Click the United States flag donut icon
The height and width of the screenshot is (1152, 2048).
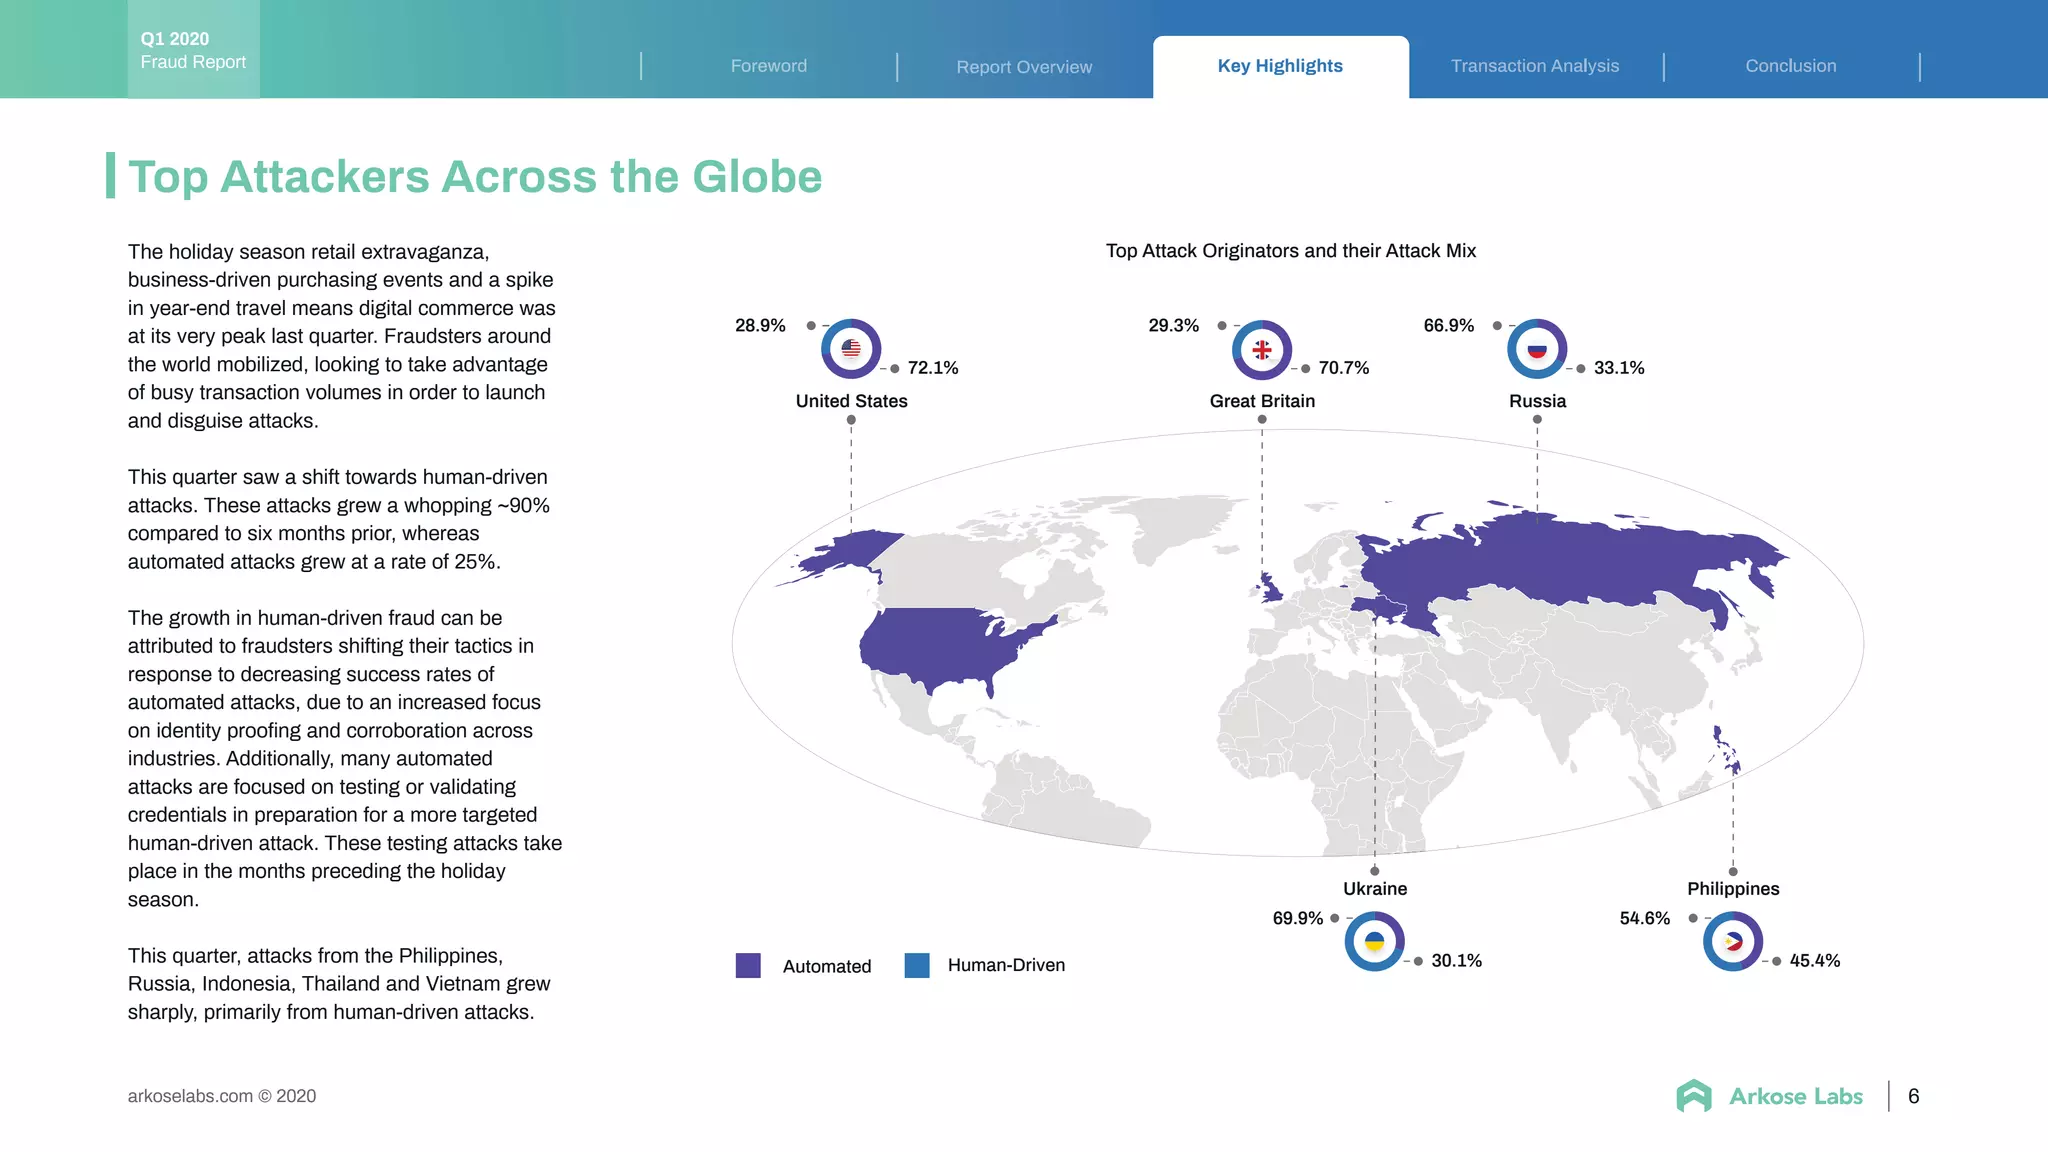pos(851,349)
